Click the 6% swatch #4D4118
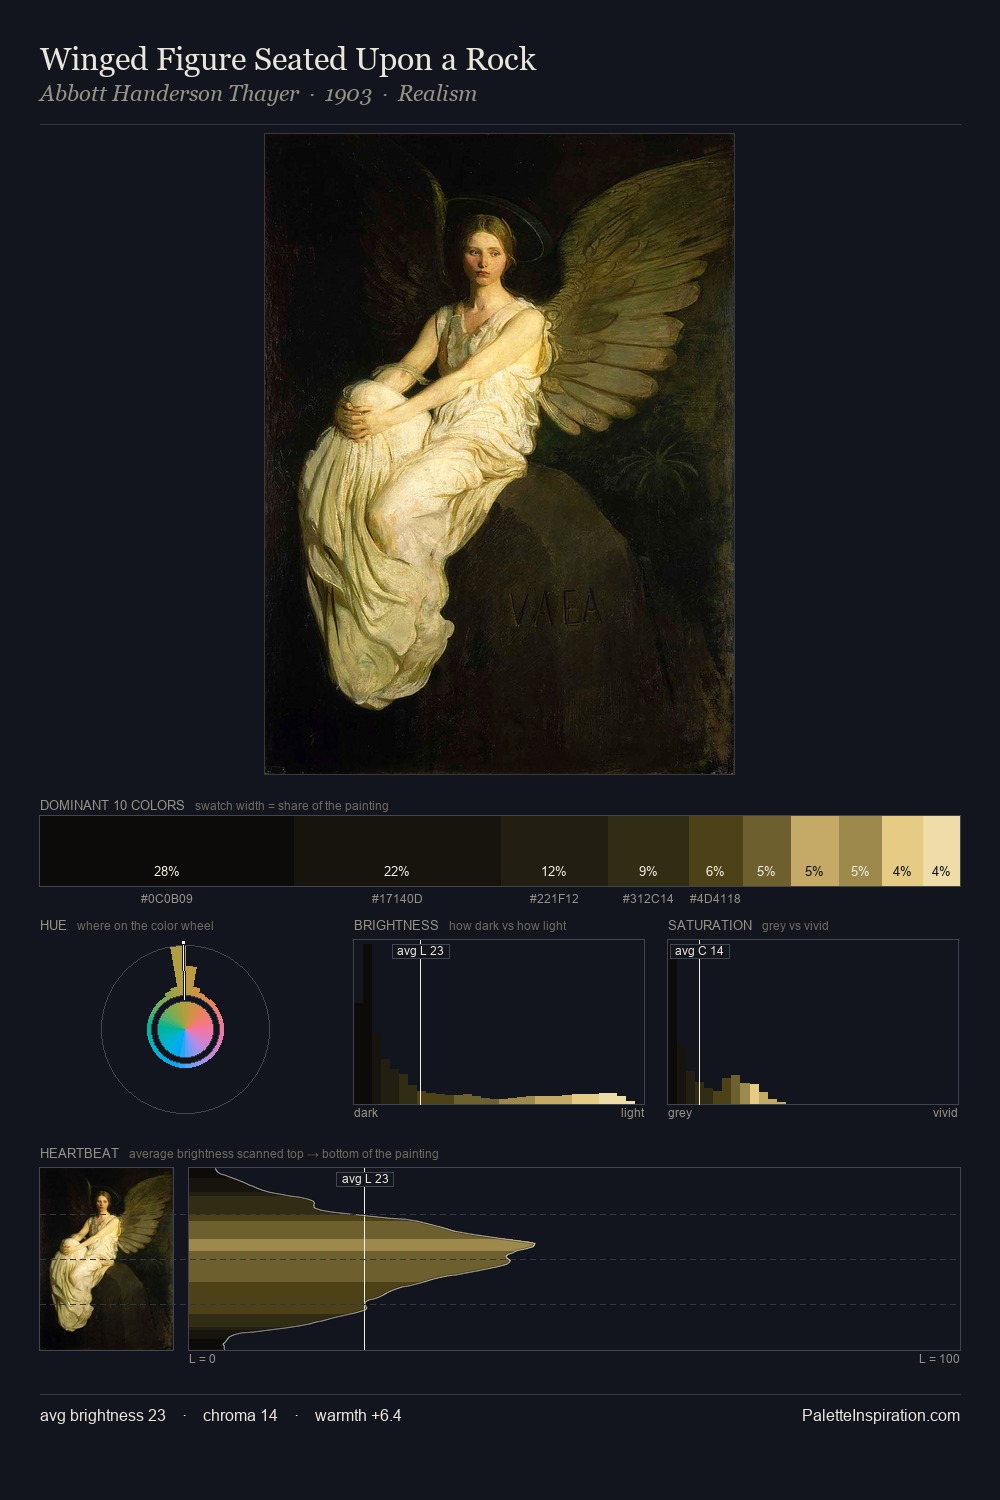This screenshot has width=1000, height=1500. (716, 851)
